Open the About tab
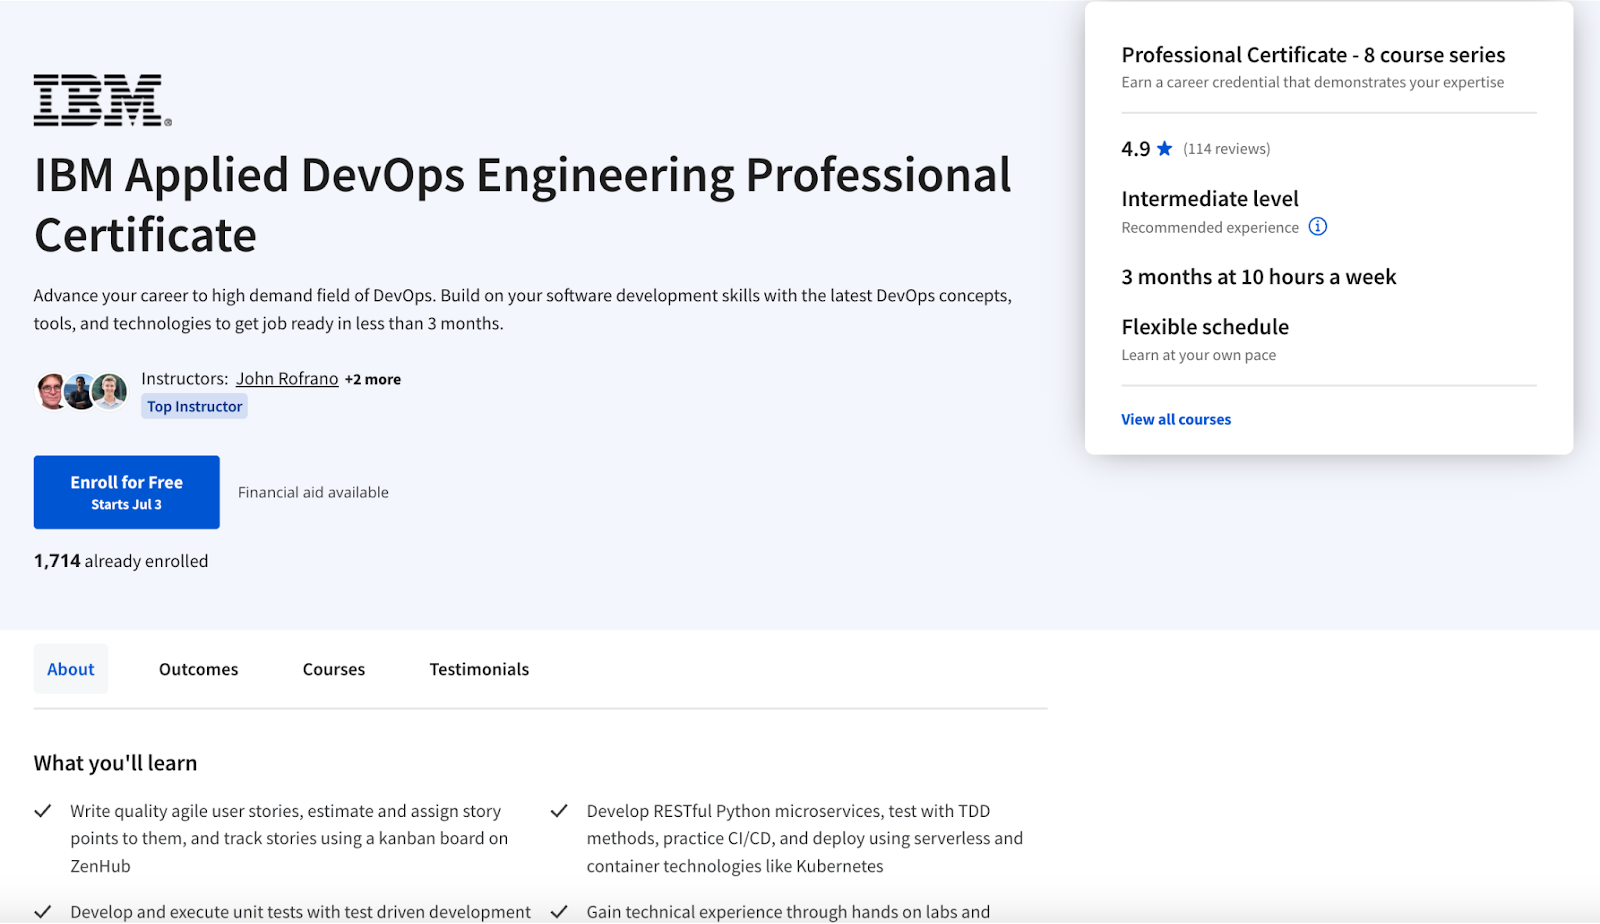The width and height of the screenshot is (1600, 924). [x=71, y=669]
